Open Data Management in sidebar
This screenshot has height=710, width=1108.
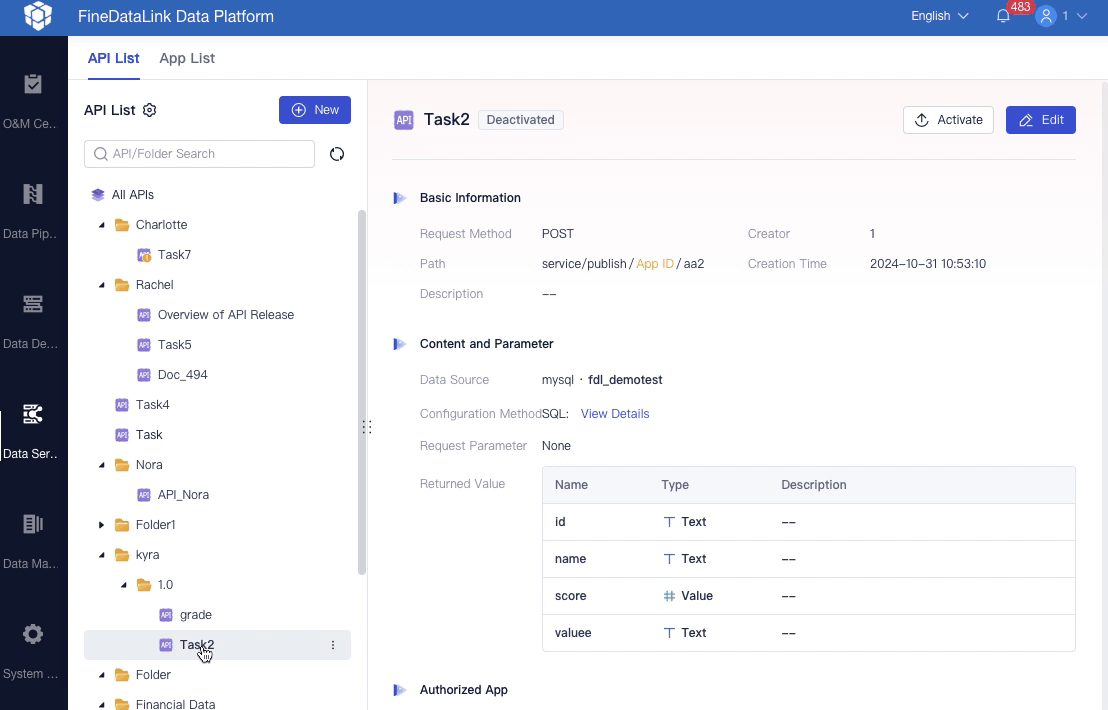pos(33,542)
